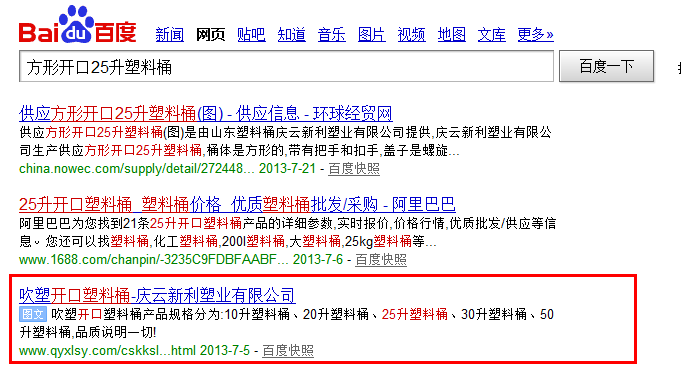Image resolution: width=681 pixels, height=367 pixels.
Task: Click the 百度一下 search button
Action: click(606, 66)
